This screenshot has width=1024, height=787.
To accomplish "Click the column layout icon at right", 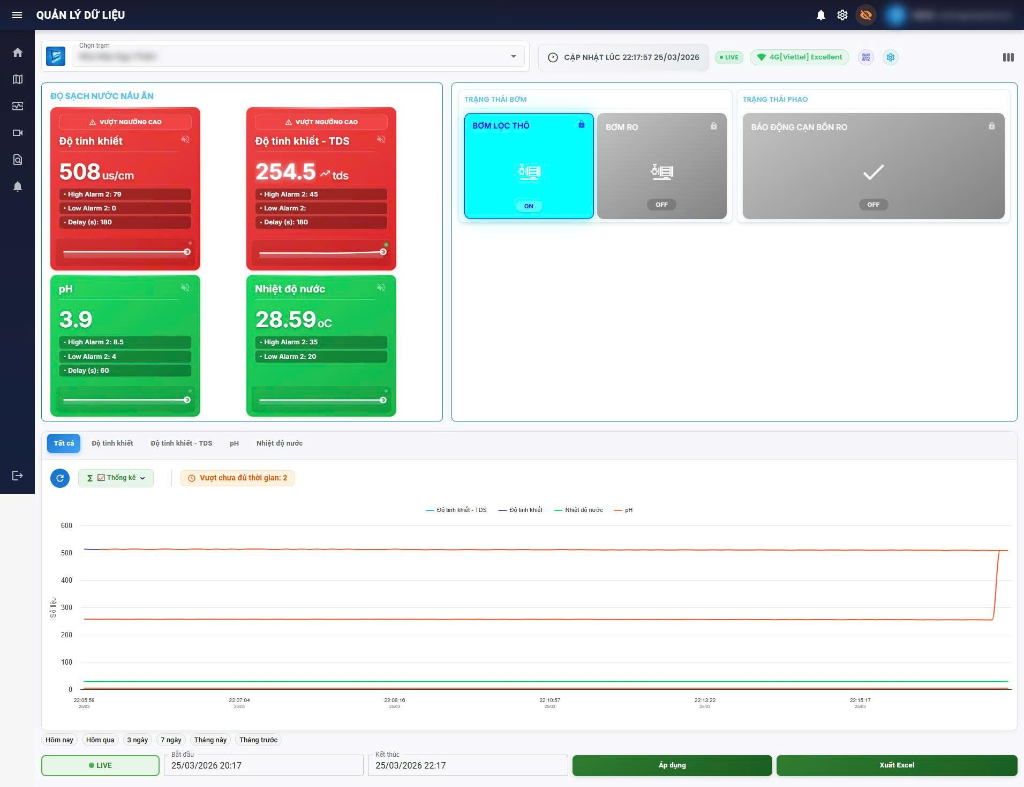I will tap(1008, 57).
